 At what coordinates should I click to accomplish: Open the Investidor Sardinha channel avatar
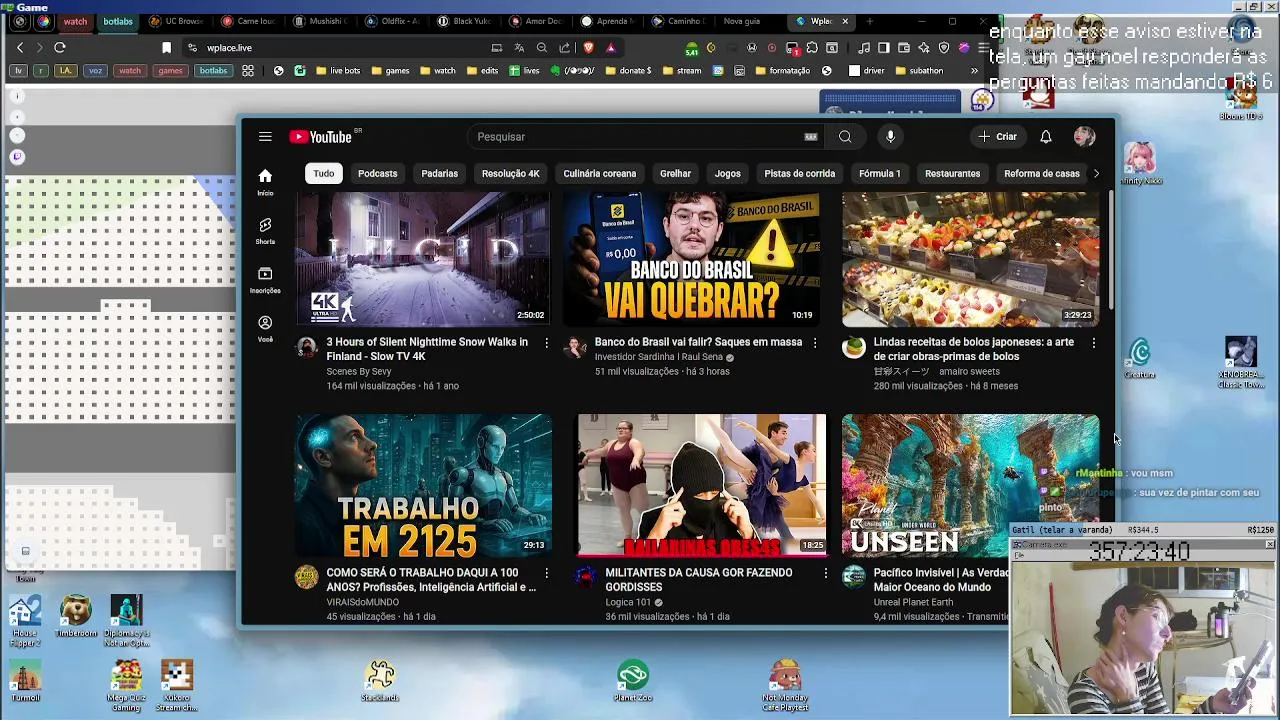[575, 348]
